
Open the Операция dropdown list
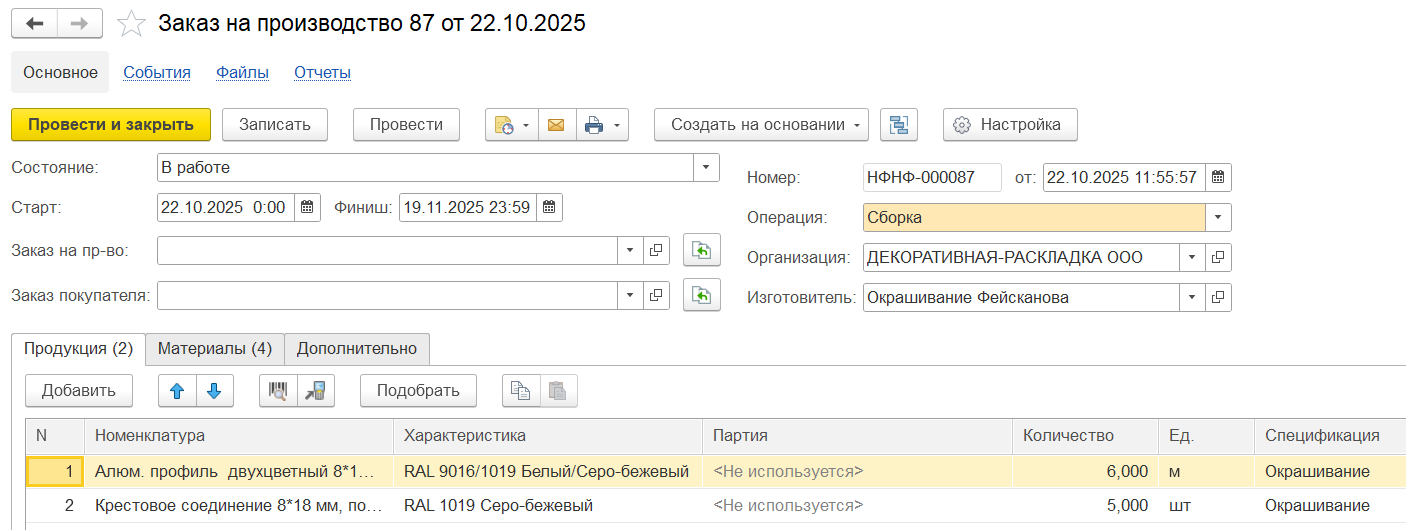point(1218,218)
